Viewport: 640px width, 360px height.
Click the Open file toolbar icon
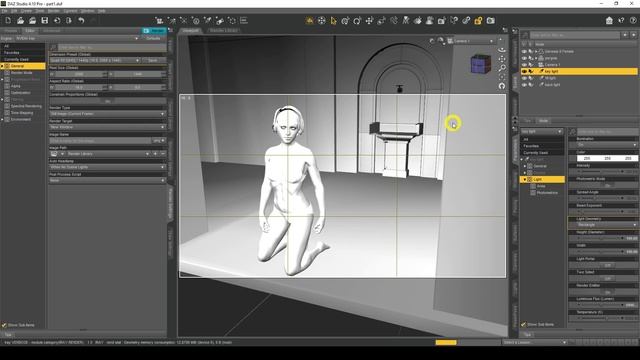pos(20,20)
